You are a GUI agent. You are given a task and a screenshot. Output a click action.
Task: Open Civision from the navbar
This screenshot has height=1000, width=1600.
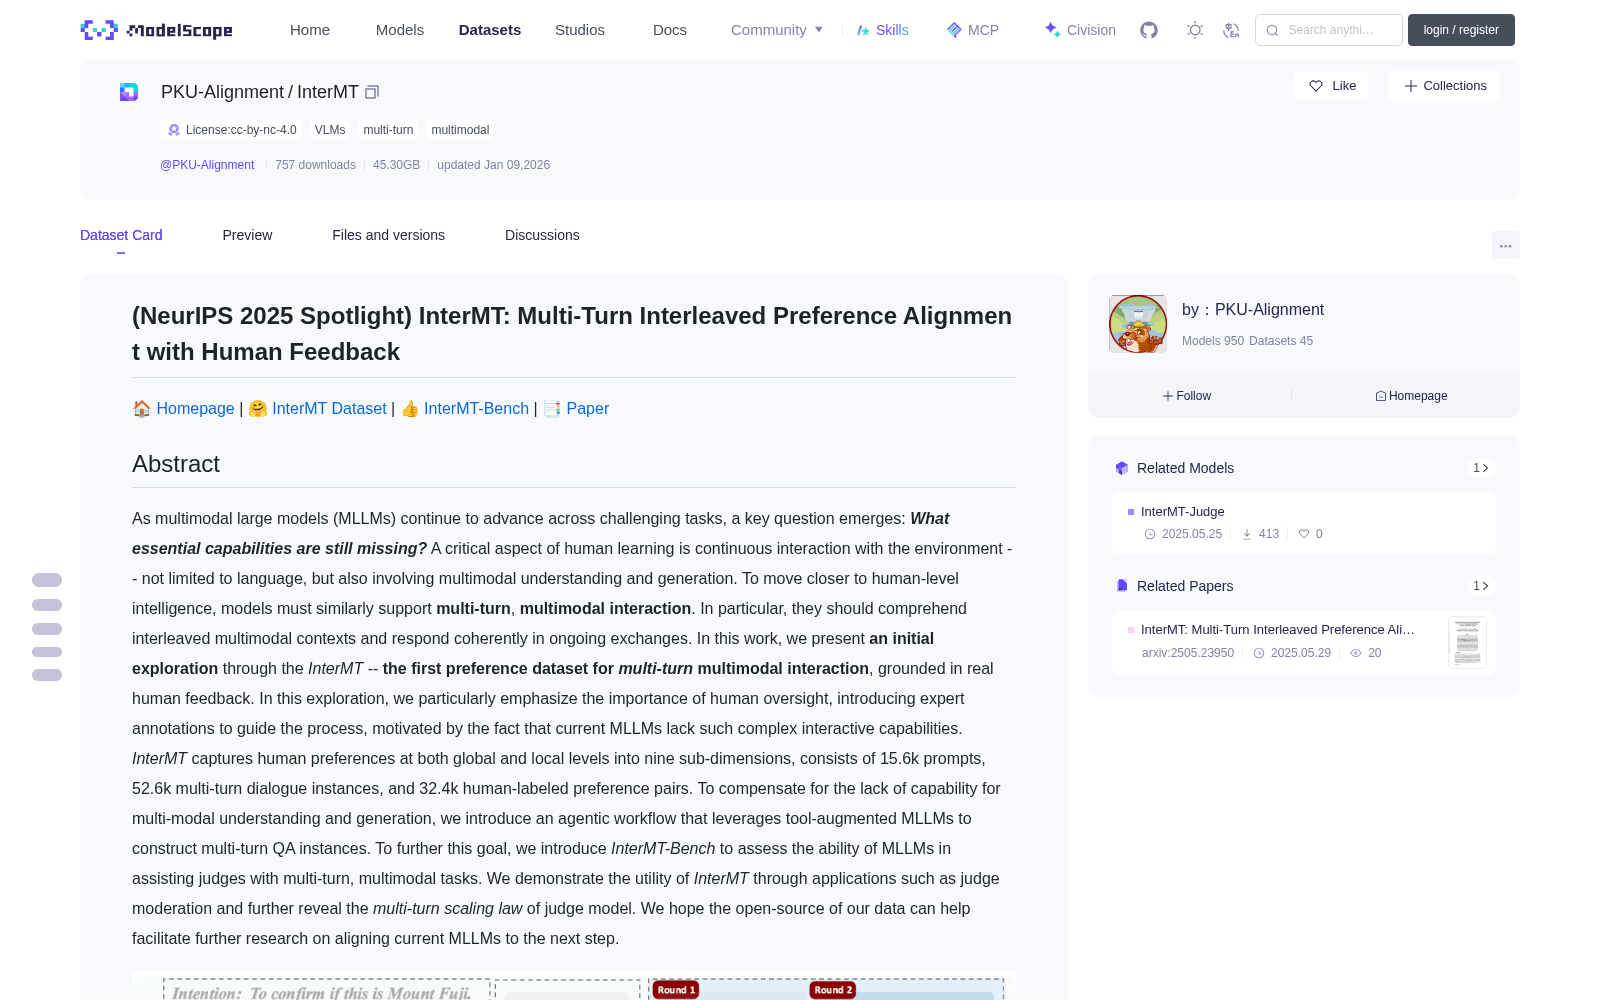1080,30
